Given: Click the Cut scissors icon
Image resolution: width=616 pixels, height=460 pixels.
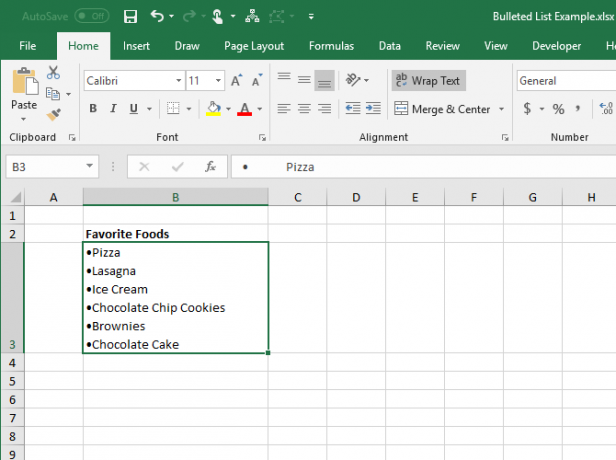Looking at the screenshot, I should pyautogui.click(x=53, y=73).
